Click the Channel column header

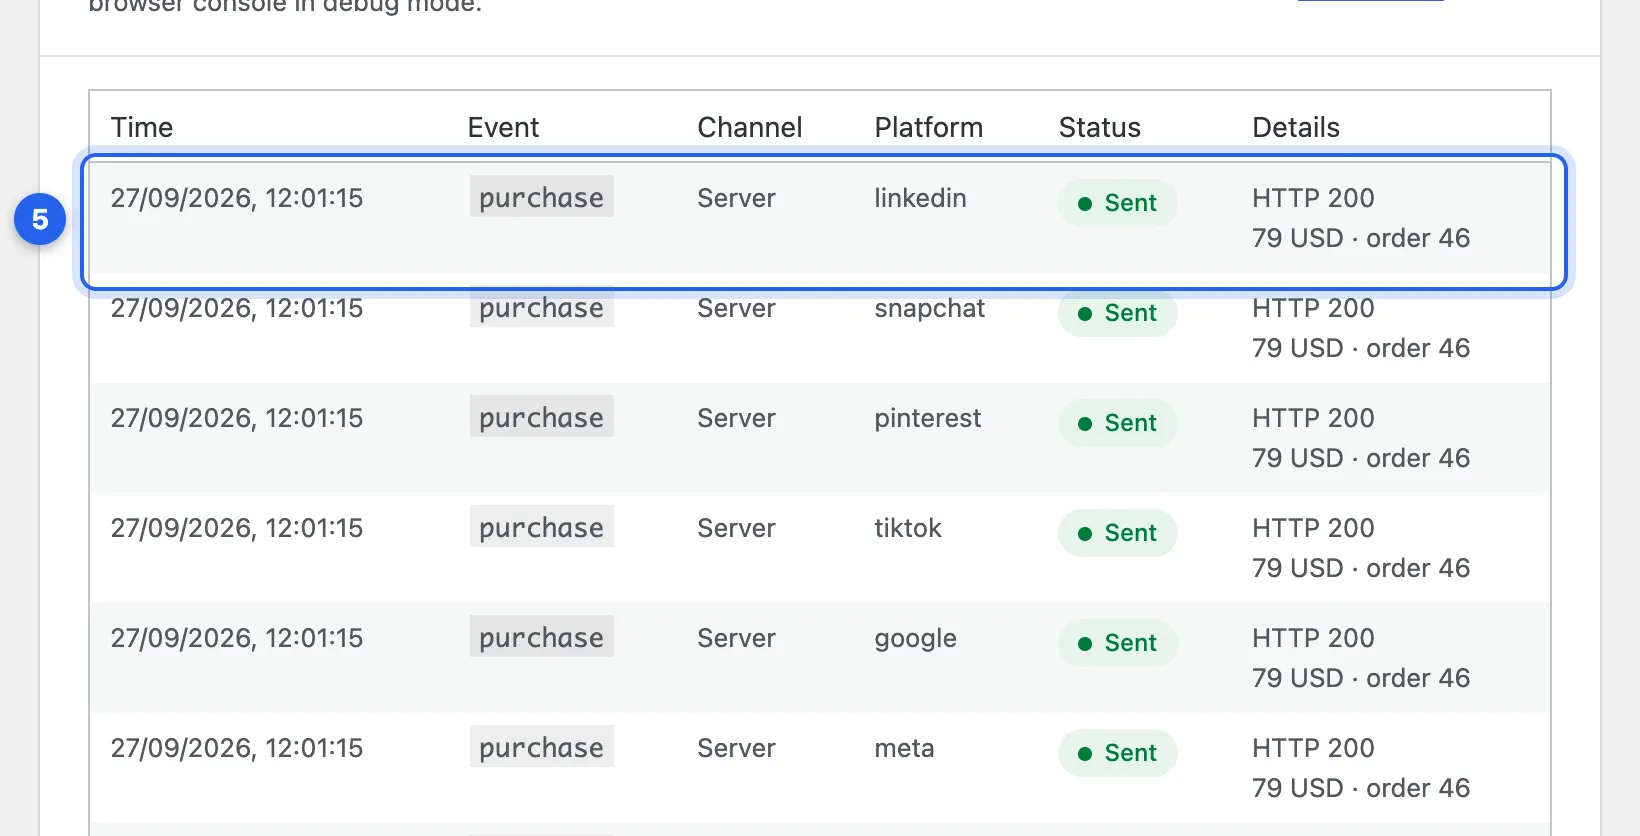coord(750,128)
